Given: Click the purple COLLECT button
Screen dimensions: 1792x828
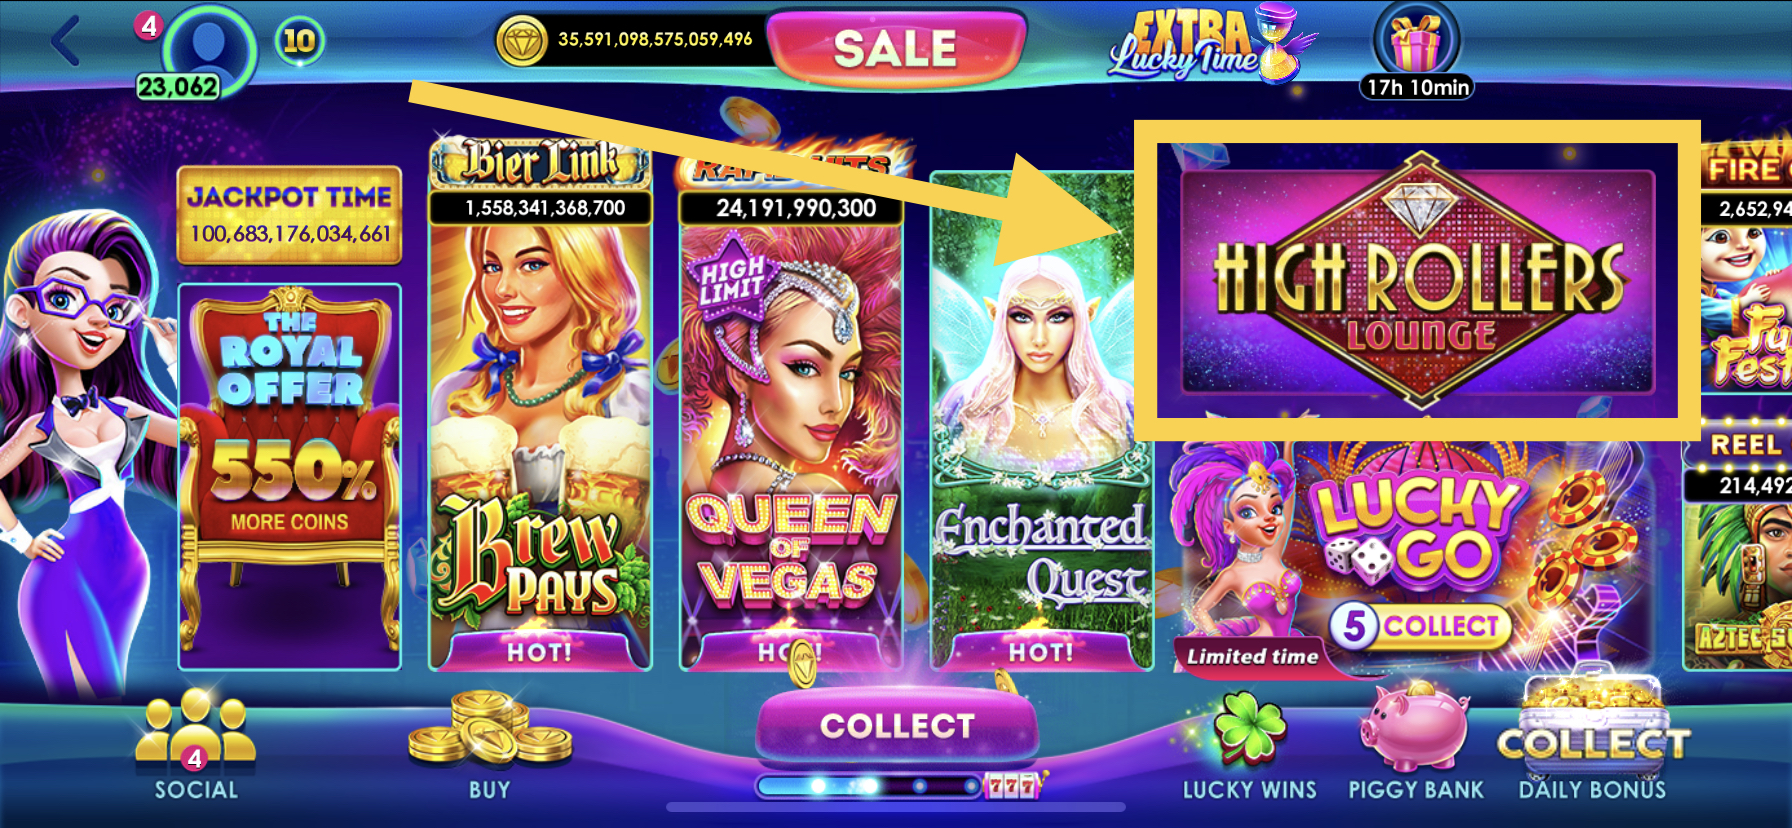Looking at the screenshot, I should tap(897, 725).
